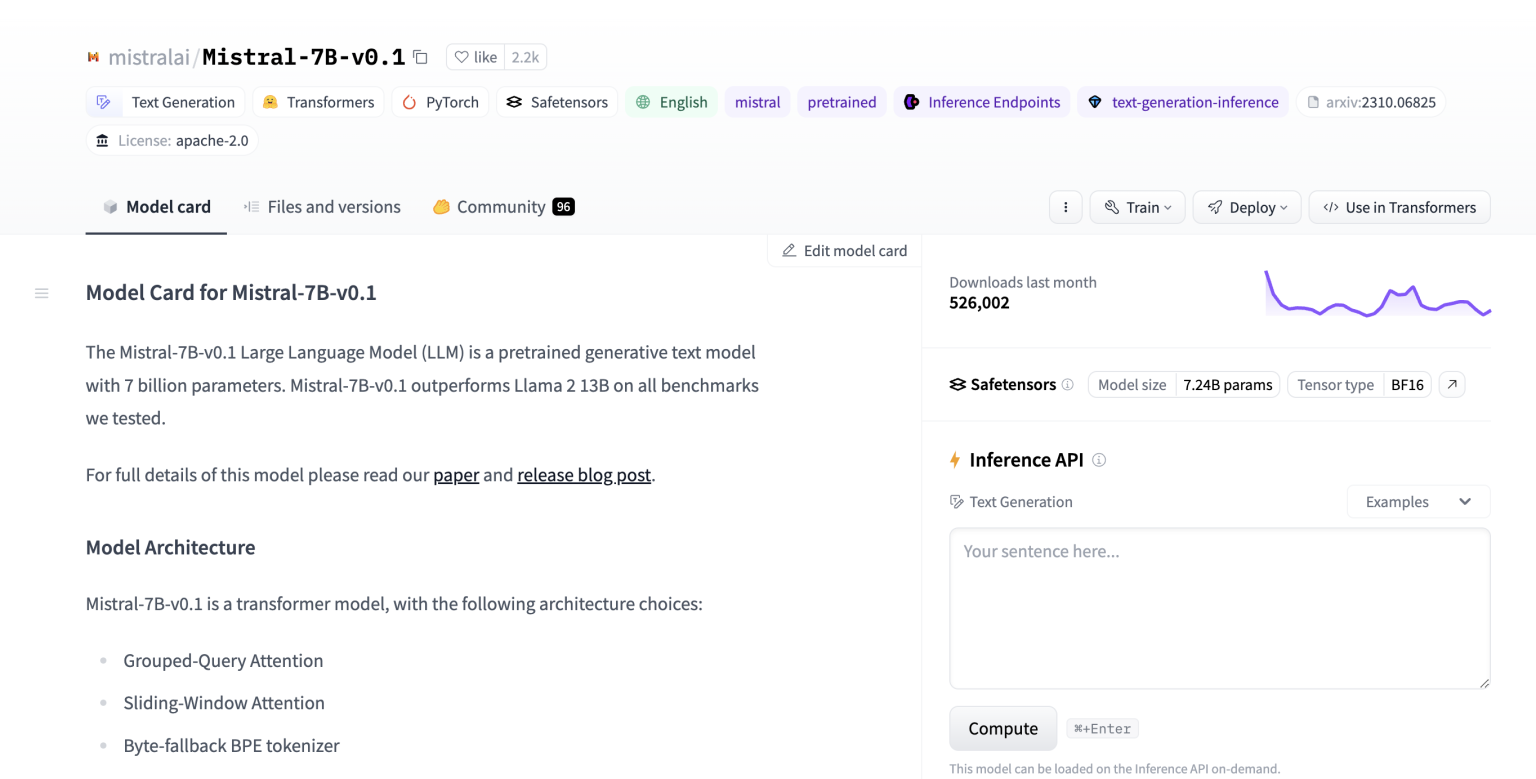Switch to the Files and versions tab
The height and width of the screenshot is (779, 1536).
321,207
